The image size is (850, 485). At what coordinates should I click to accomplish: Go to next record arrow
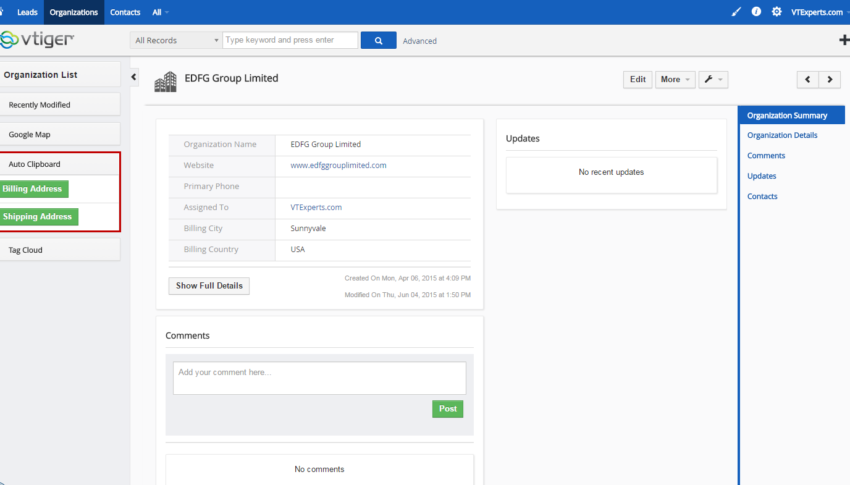coord(829,80)
